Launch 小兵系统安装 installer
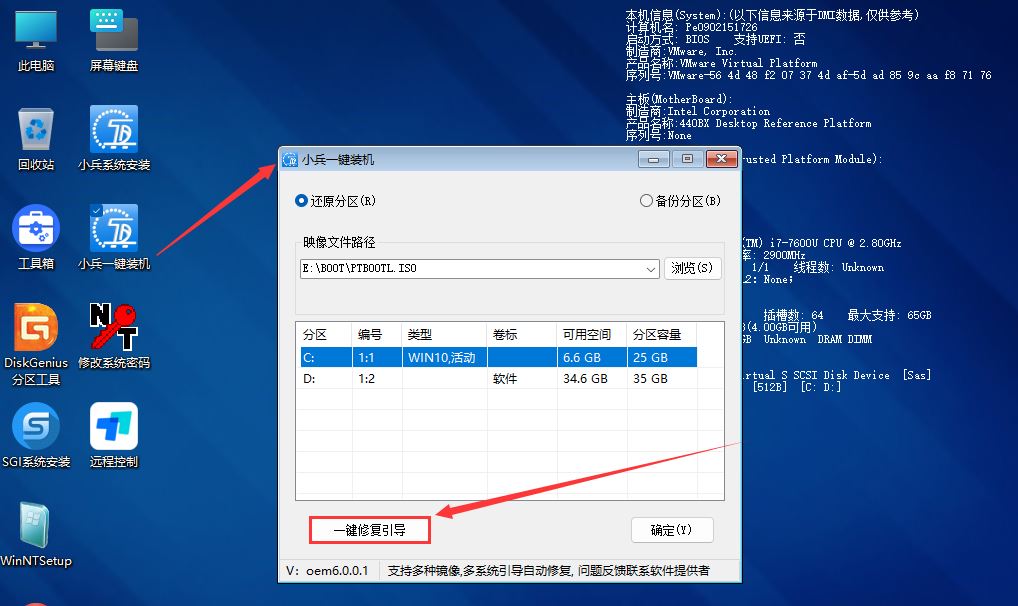The height and width of the screenshot is (606, 1018). click(x=112, y=138)
